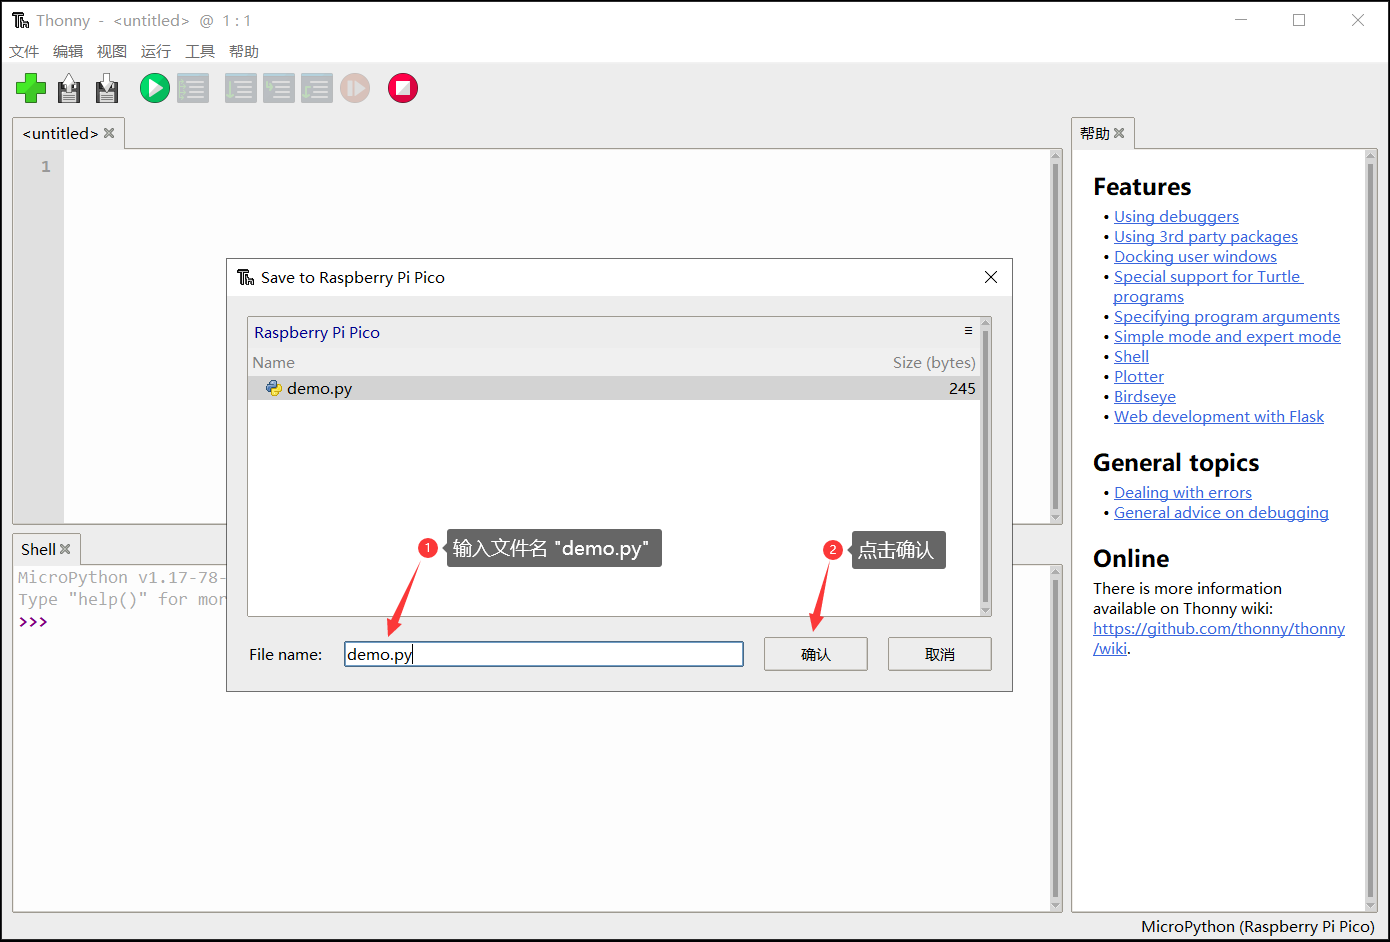Viewport: 1390px width, 942px height.
Task: Click the File name input field
Action: (x=544, y=654)
